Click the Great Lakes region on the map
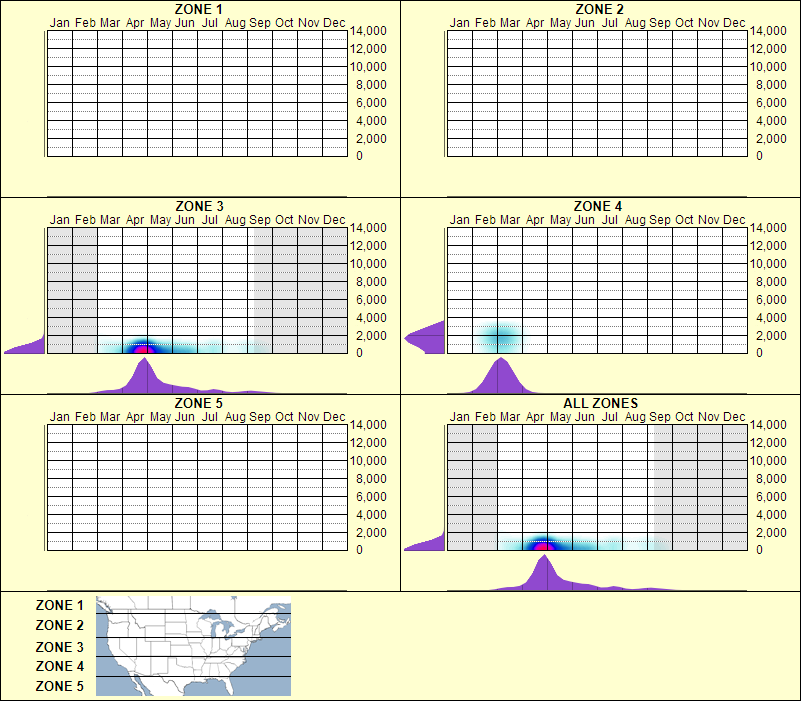 pos(222,625)
